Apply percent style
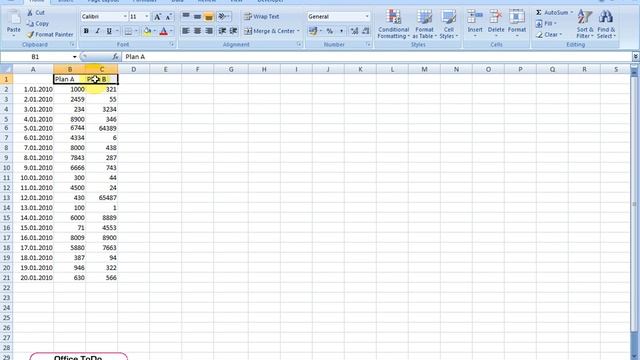The height and width of the screenshot is (360, 640). [329, 31]
